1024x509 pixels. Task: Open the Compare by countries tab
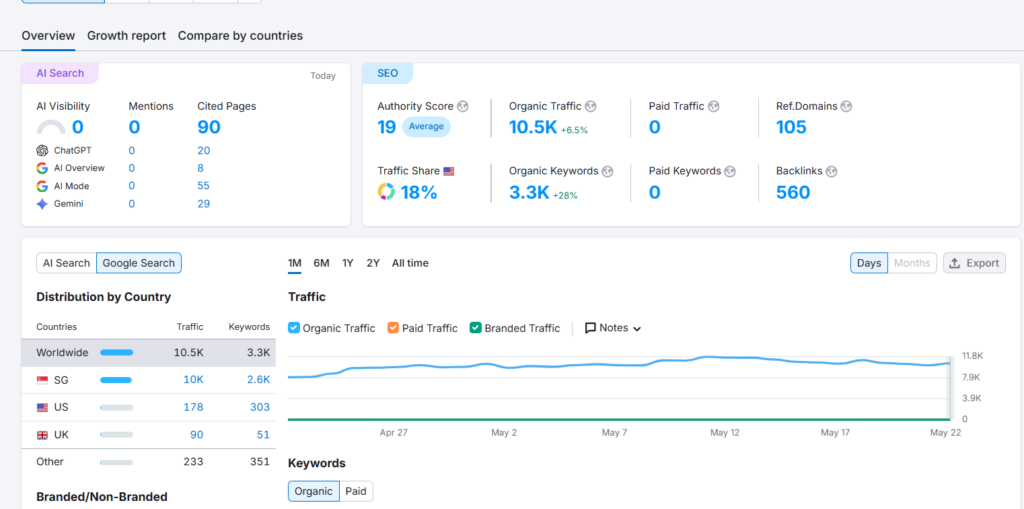coord(240,36)
